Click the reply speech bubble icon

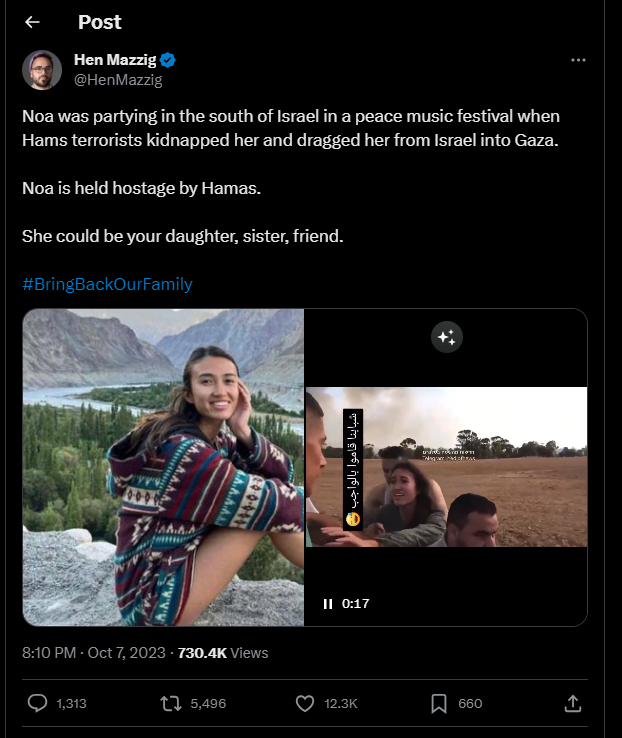coord(38,704)
